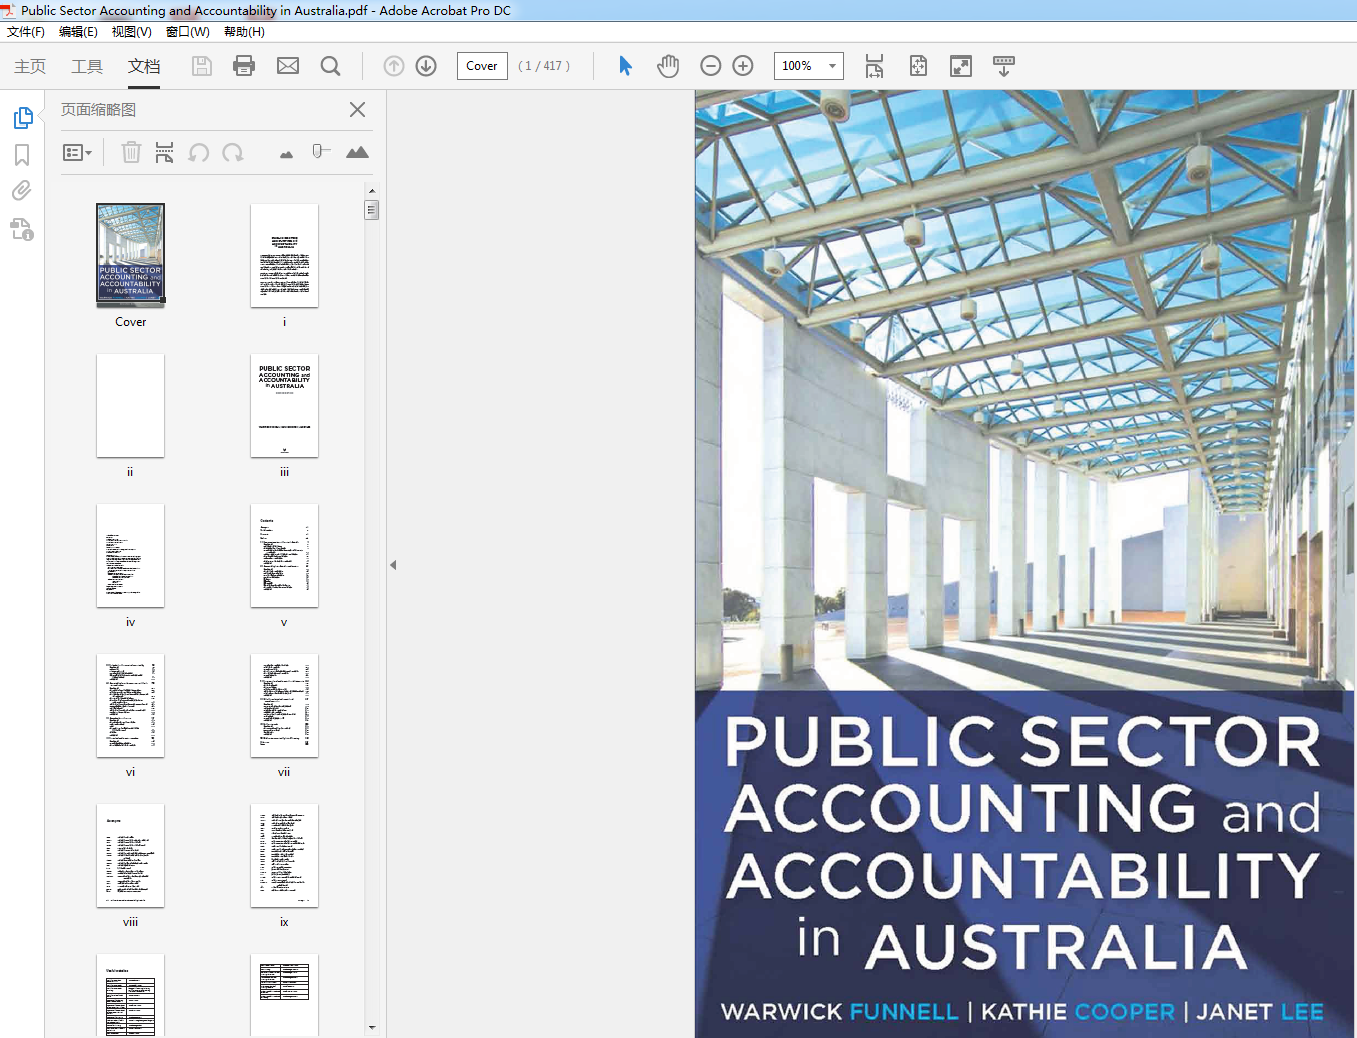Image resolution: width=1357 pixels, height=1038 pixels.
Task: Delete selected pages trash icon
Action: (x=131, y=152)
